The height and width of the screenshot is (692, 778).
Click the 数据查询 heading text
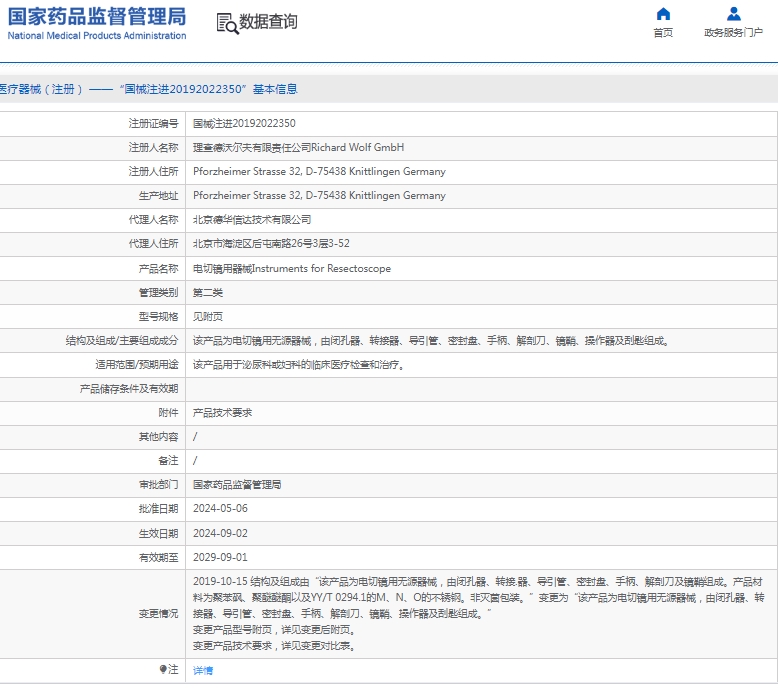pyautogui.click(x=268, y=22)
